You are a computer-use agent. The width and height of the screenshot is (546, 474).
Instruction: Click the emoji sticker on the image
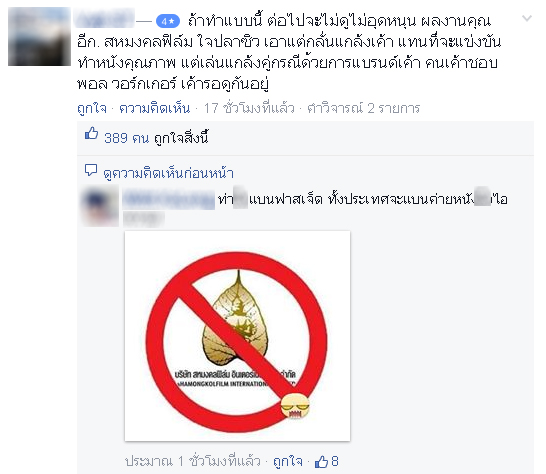coord(295,406)
